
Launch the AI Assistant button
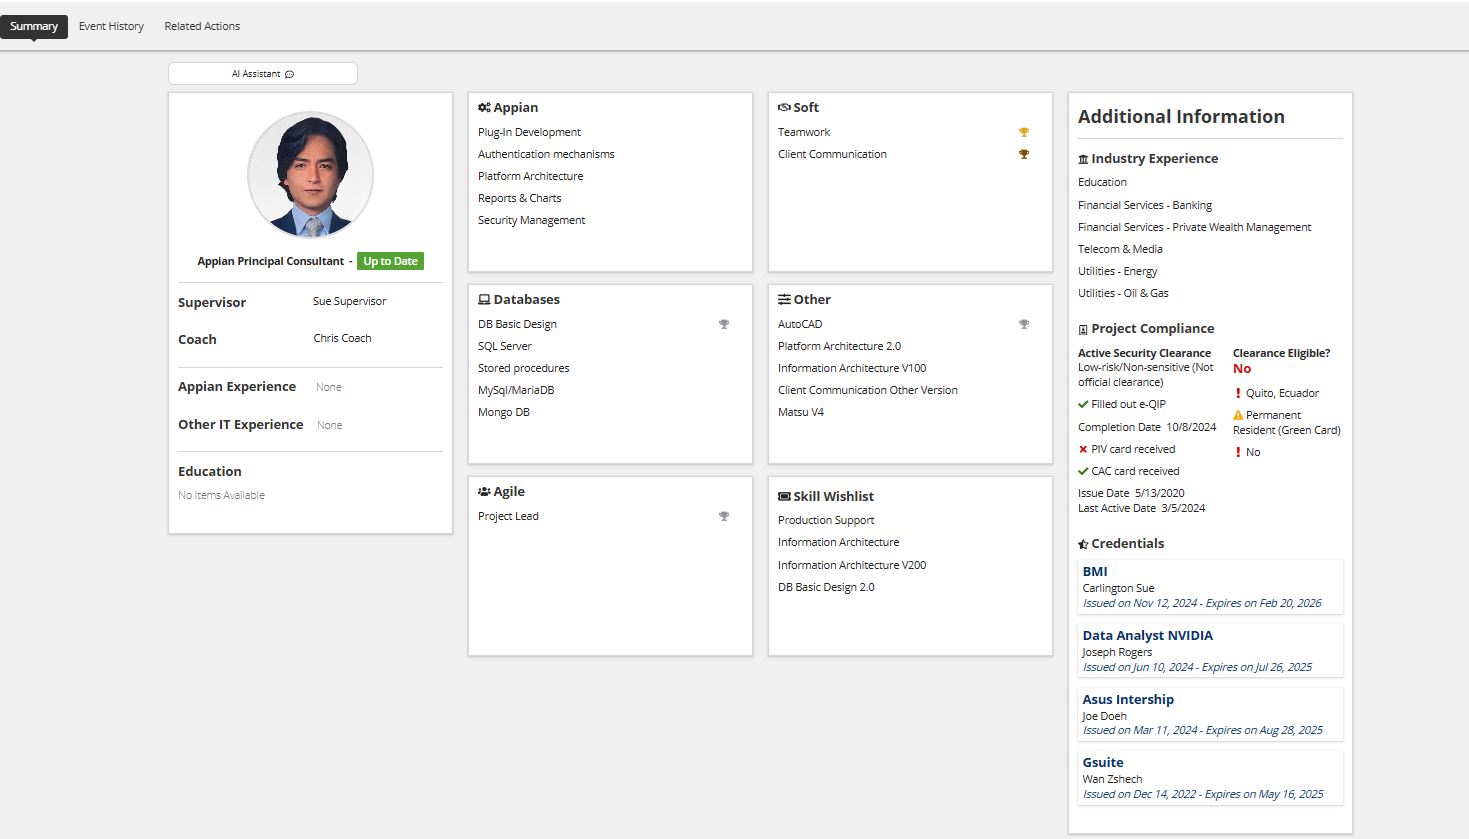263,74
